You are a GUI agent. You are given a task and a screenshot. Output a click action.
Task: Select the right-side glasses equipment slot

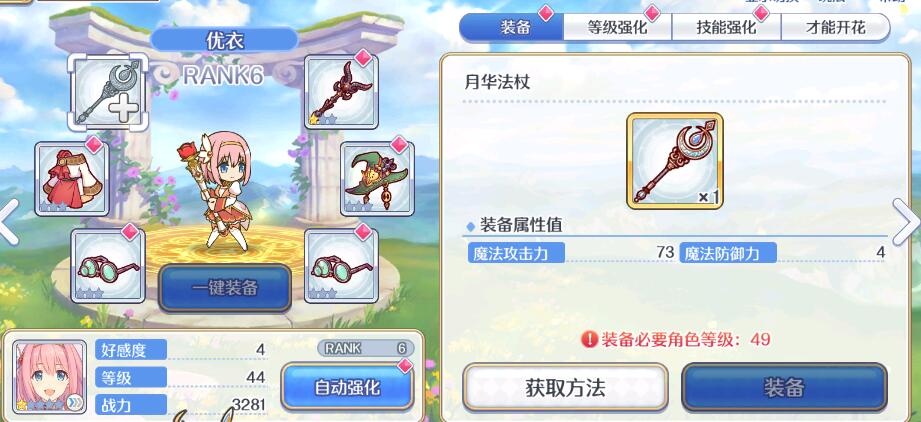click(341, 266)
